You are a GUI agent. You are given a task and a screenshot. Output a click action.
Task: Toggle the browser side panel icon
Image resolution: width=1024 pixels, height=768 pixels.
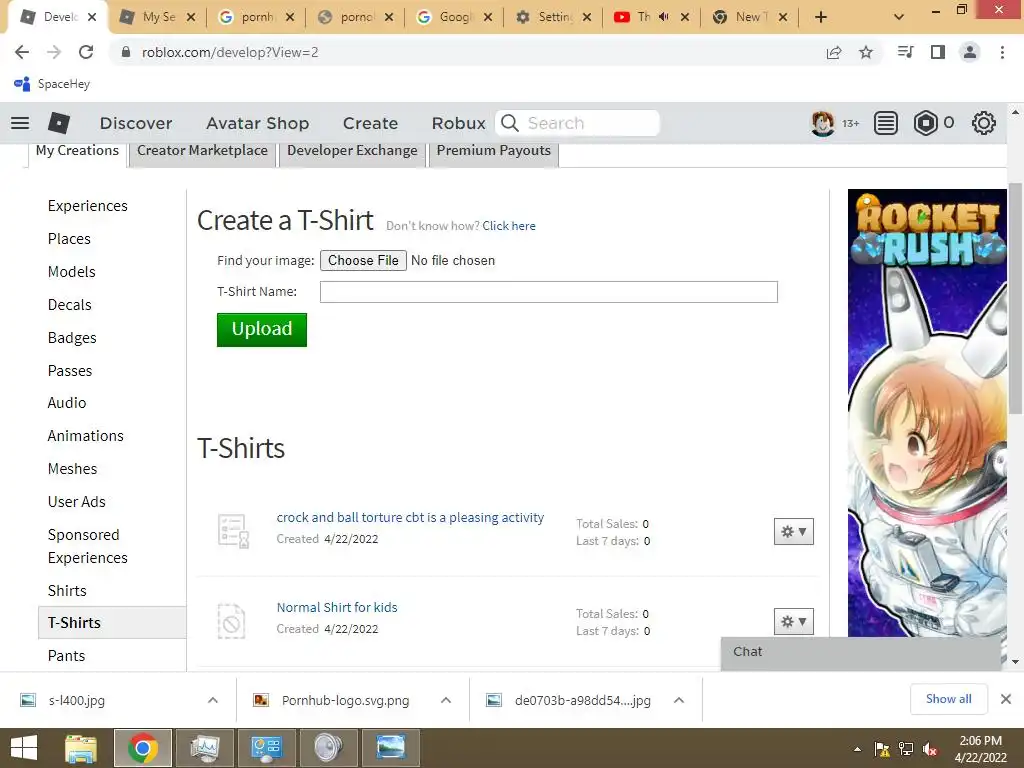click(x=938, y=52)
